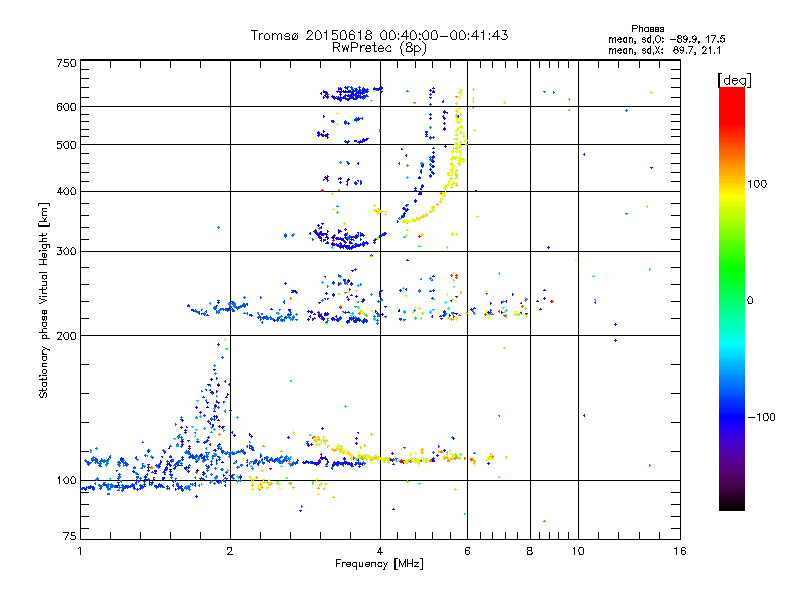800x600 pixels.
Task: Click the y-axis '500' tick label
Action: click(66, 145)
